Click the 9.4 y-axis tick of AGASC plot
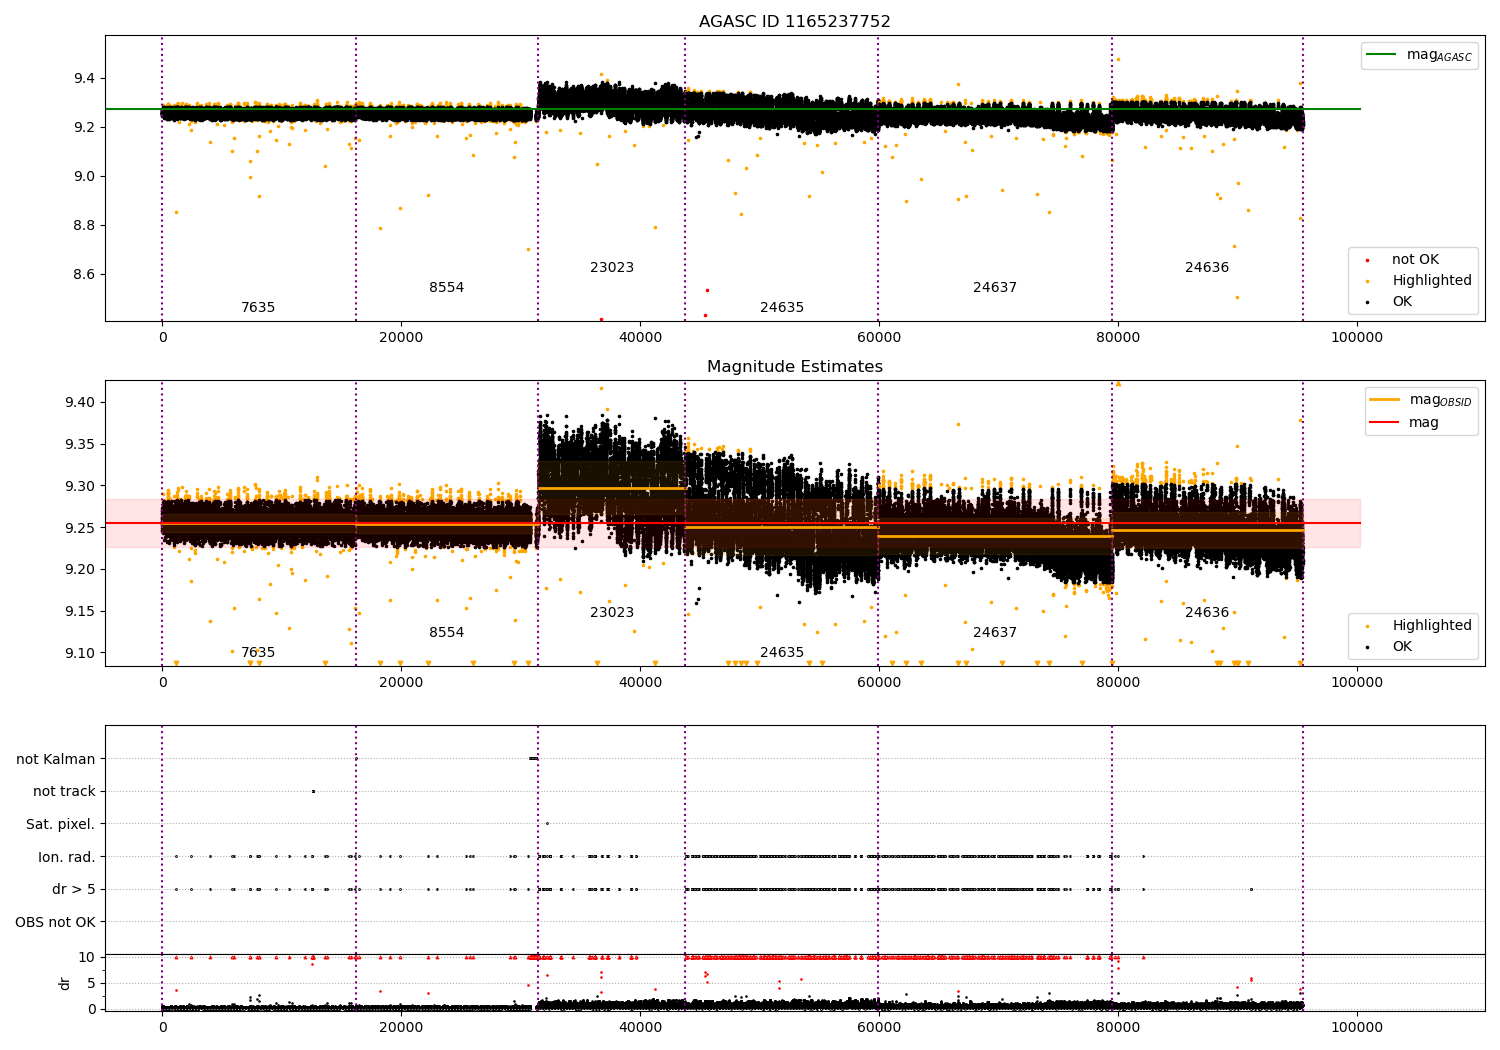The height and width of the screenshot is (1050, 1500). (x=84, y=79)
